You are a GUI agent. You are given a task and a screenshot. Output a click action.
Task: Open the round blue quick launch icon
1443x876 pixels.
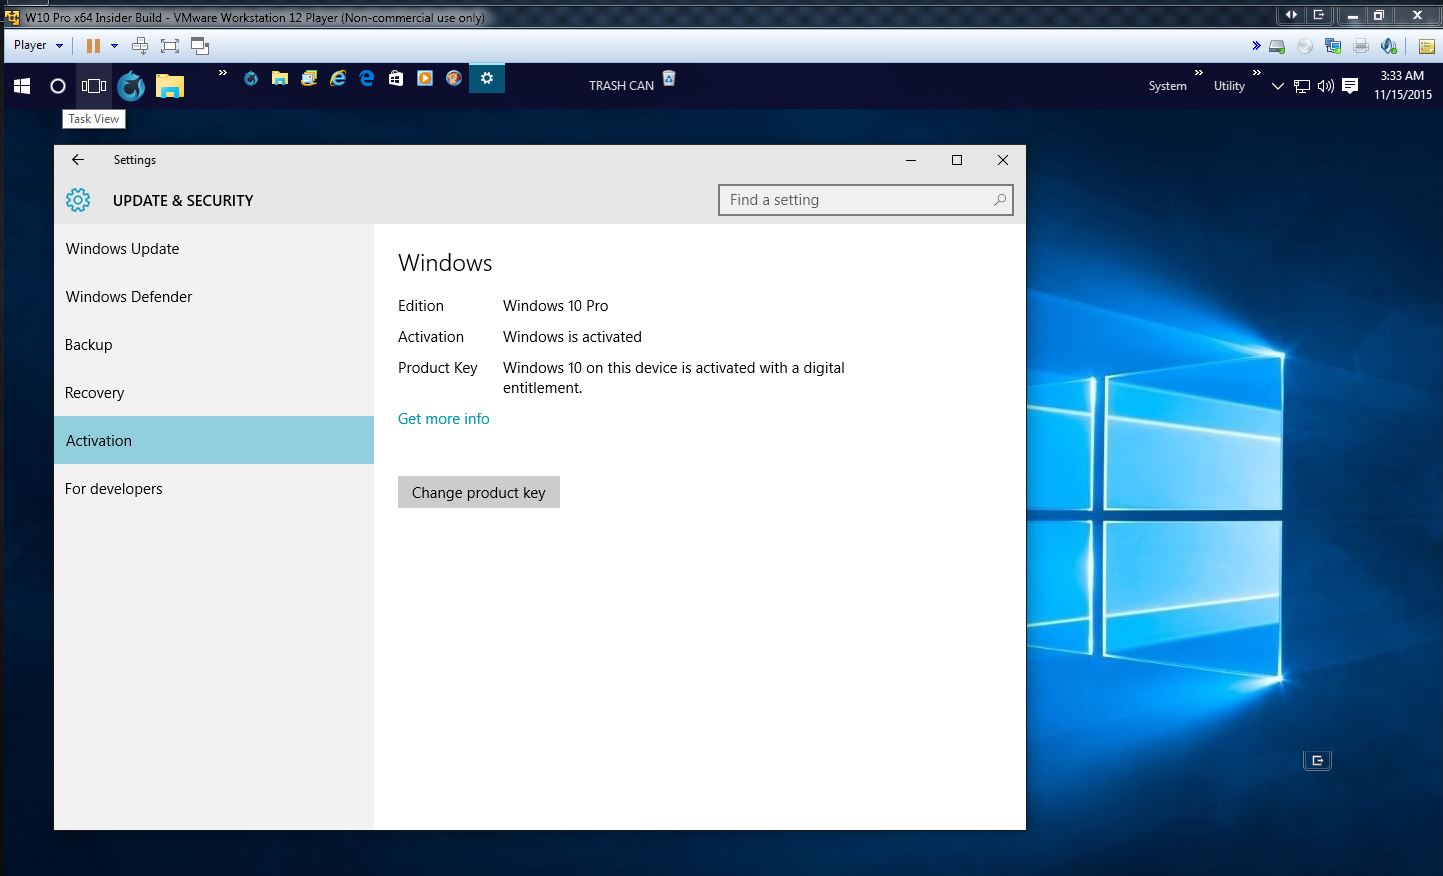(x=251, y=78)
